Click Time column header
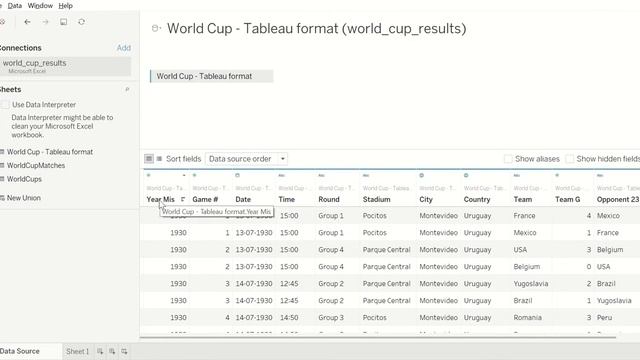 coord(287,199)
